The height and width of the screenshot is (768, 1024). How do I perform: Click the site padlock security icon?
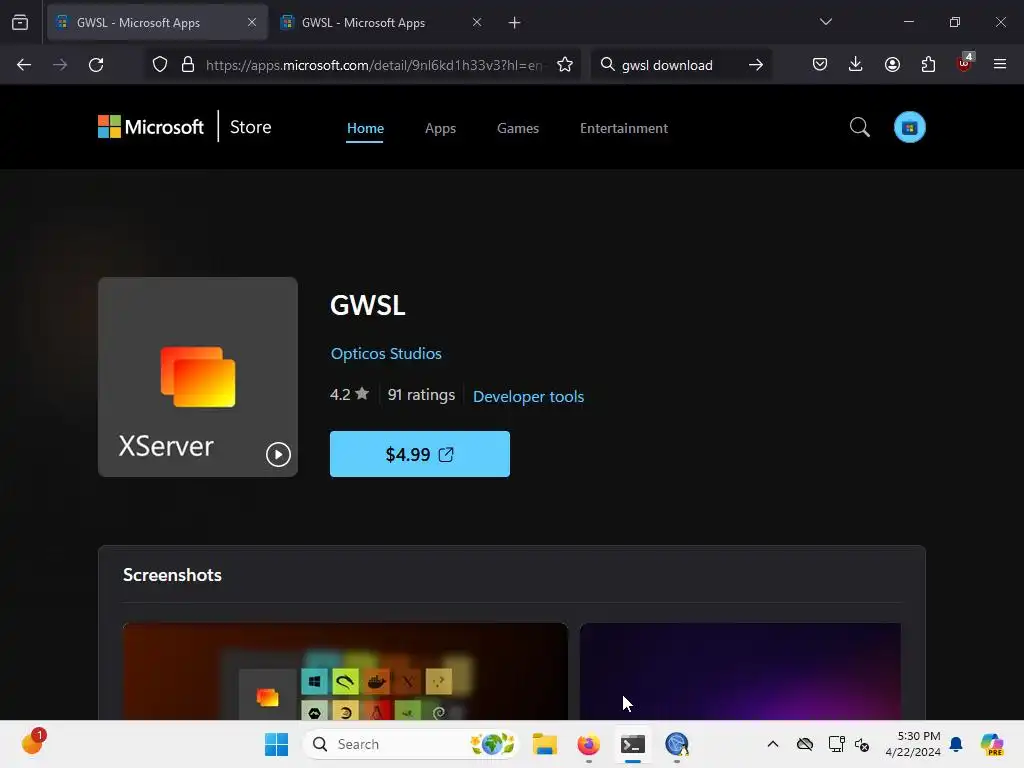click(188, 65)
